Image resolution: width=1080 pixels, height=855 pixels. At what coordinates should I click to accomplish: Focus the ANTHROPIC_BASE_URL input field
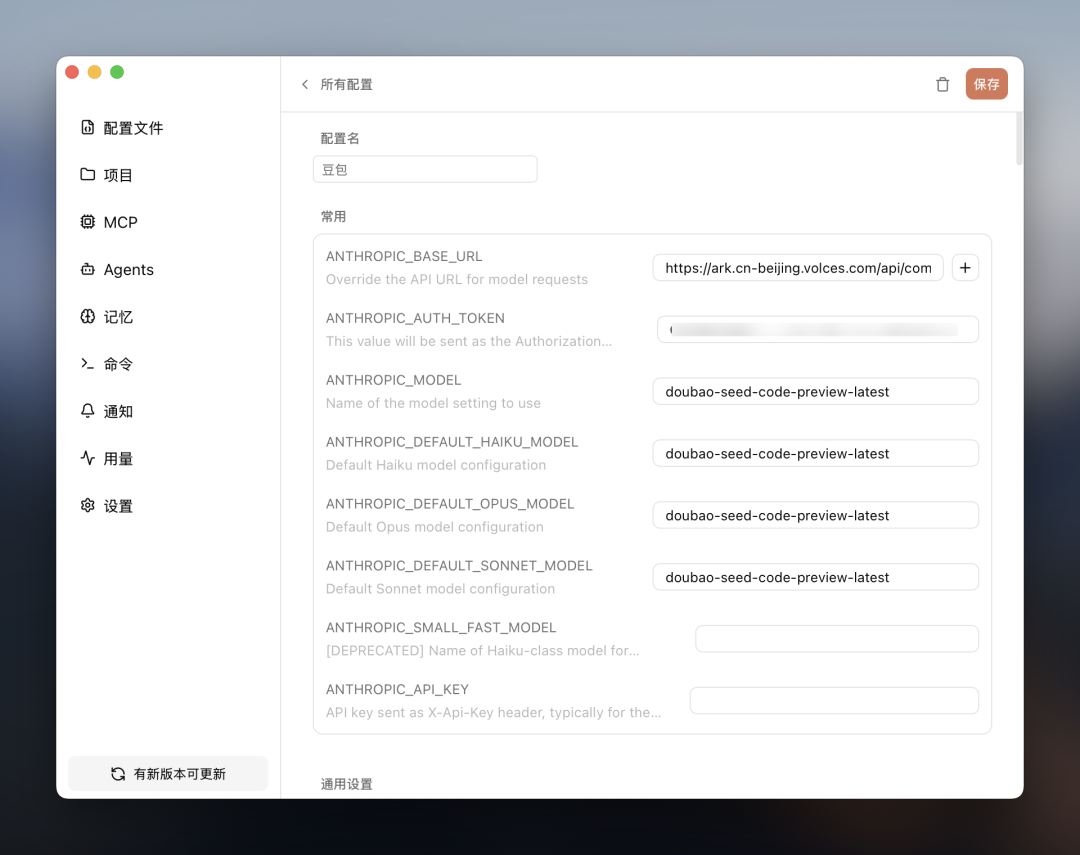(x=797, y=268)
